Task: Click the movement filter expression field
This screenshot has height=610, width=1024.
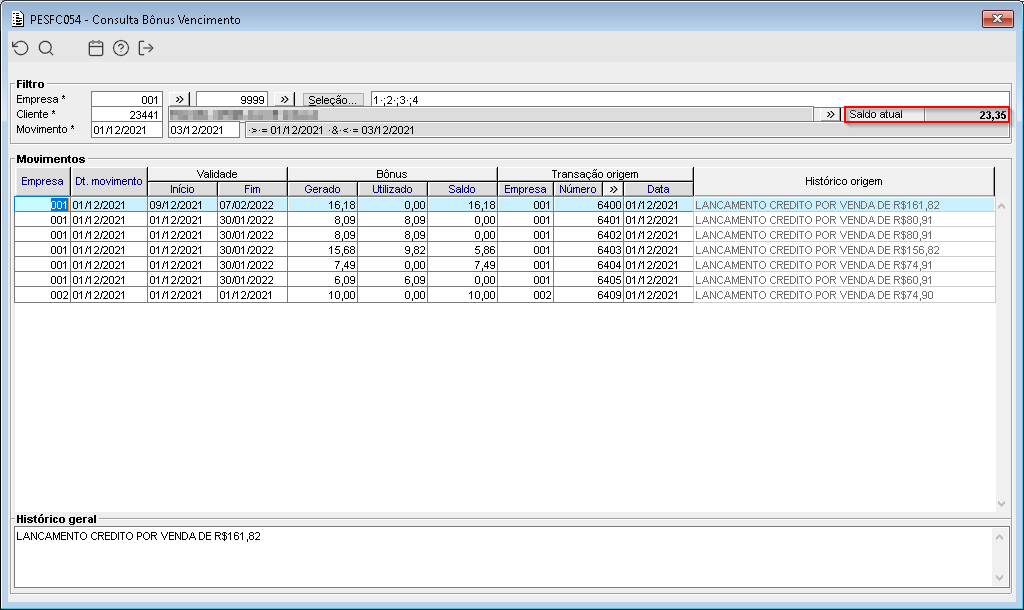Action: [627, 130]
